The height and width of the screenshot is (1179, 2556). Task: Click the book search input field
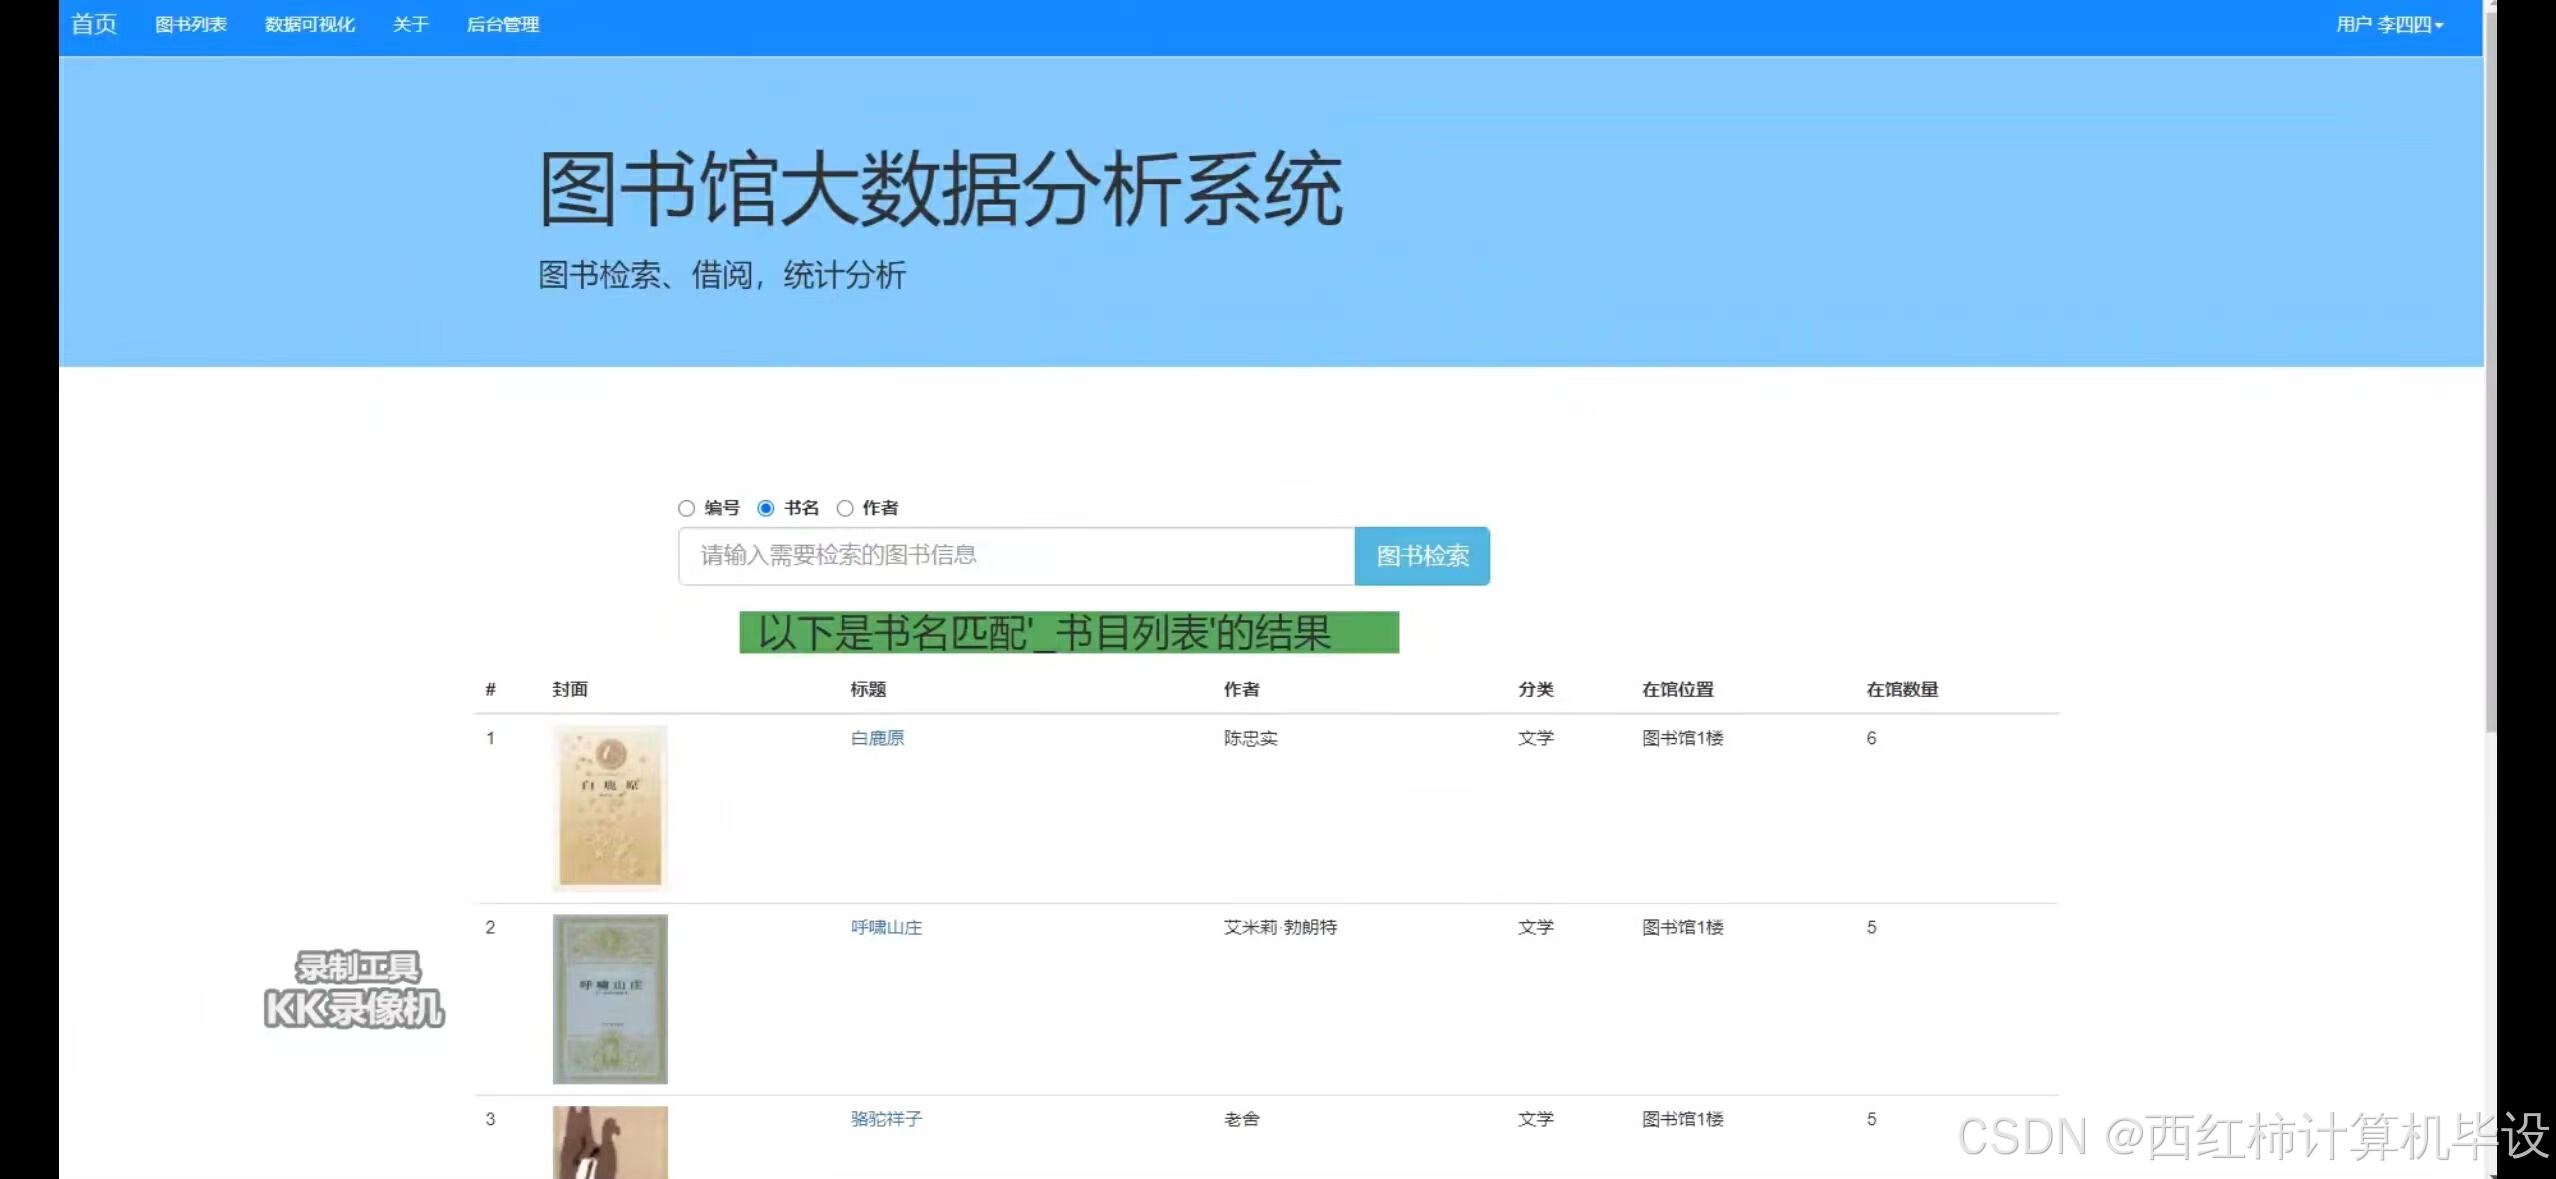(x=1015, y=555)
